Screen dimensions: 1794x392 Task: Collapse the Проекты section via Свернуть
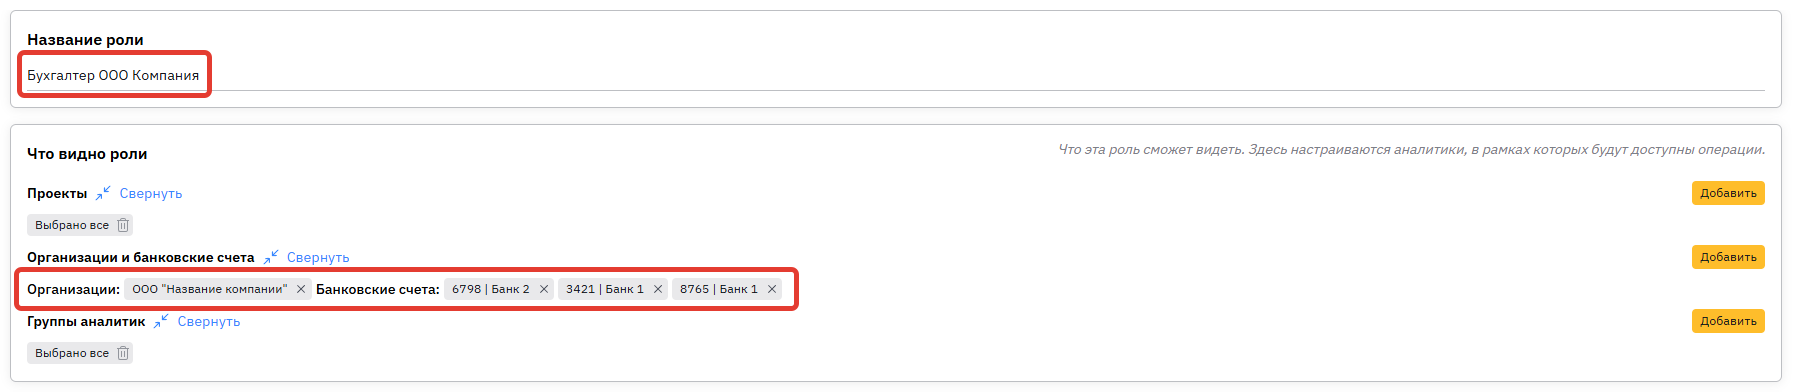coord(151,193)
